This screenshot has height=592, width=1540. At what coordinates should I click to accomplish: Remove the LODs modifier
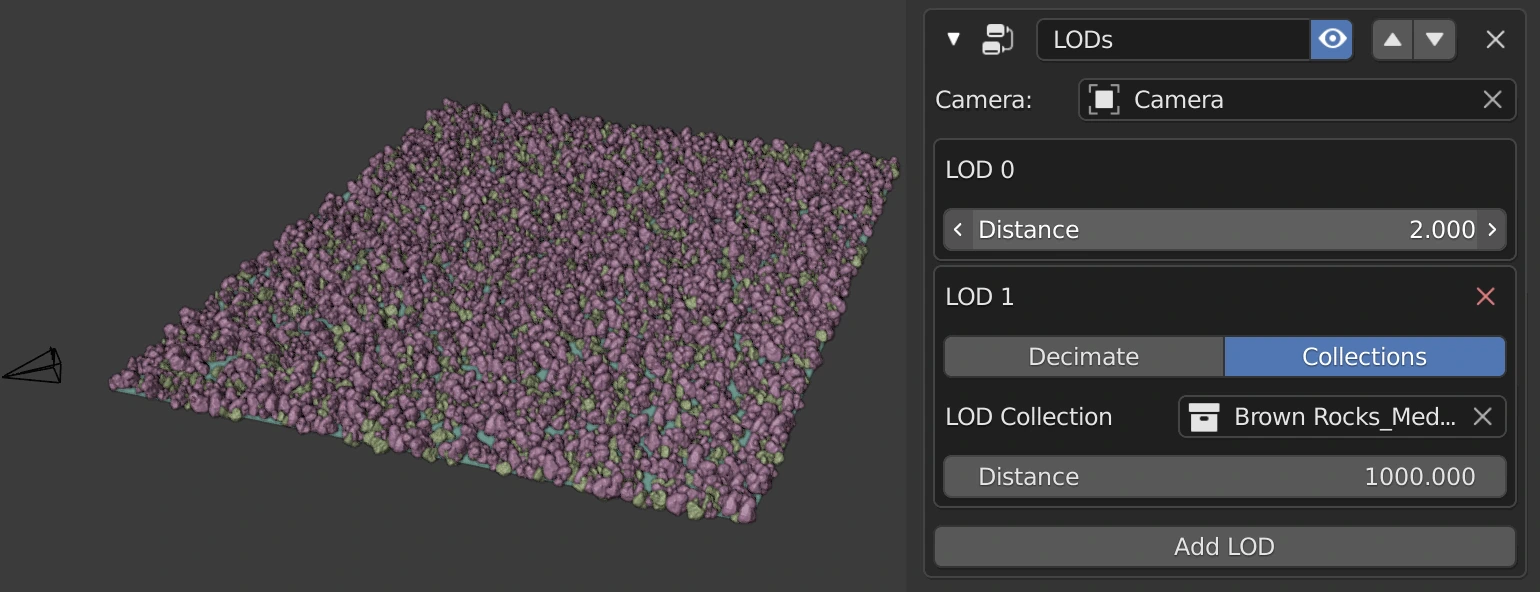pos(1495,40)
